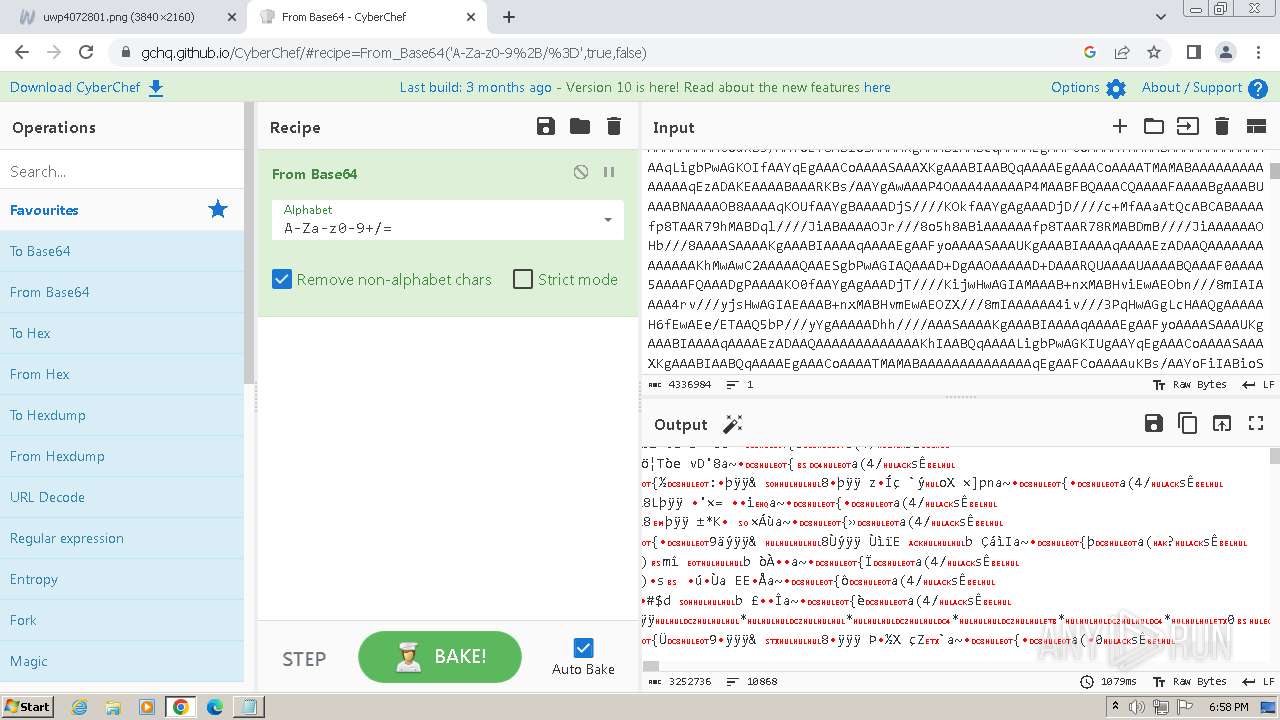Go back to the previous page

pos(22,52)
